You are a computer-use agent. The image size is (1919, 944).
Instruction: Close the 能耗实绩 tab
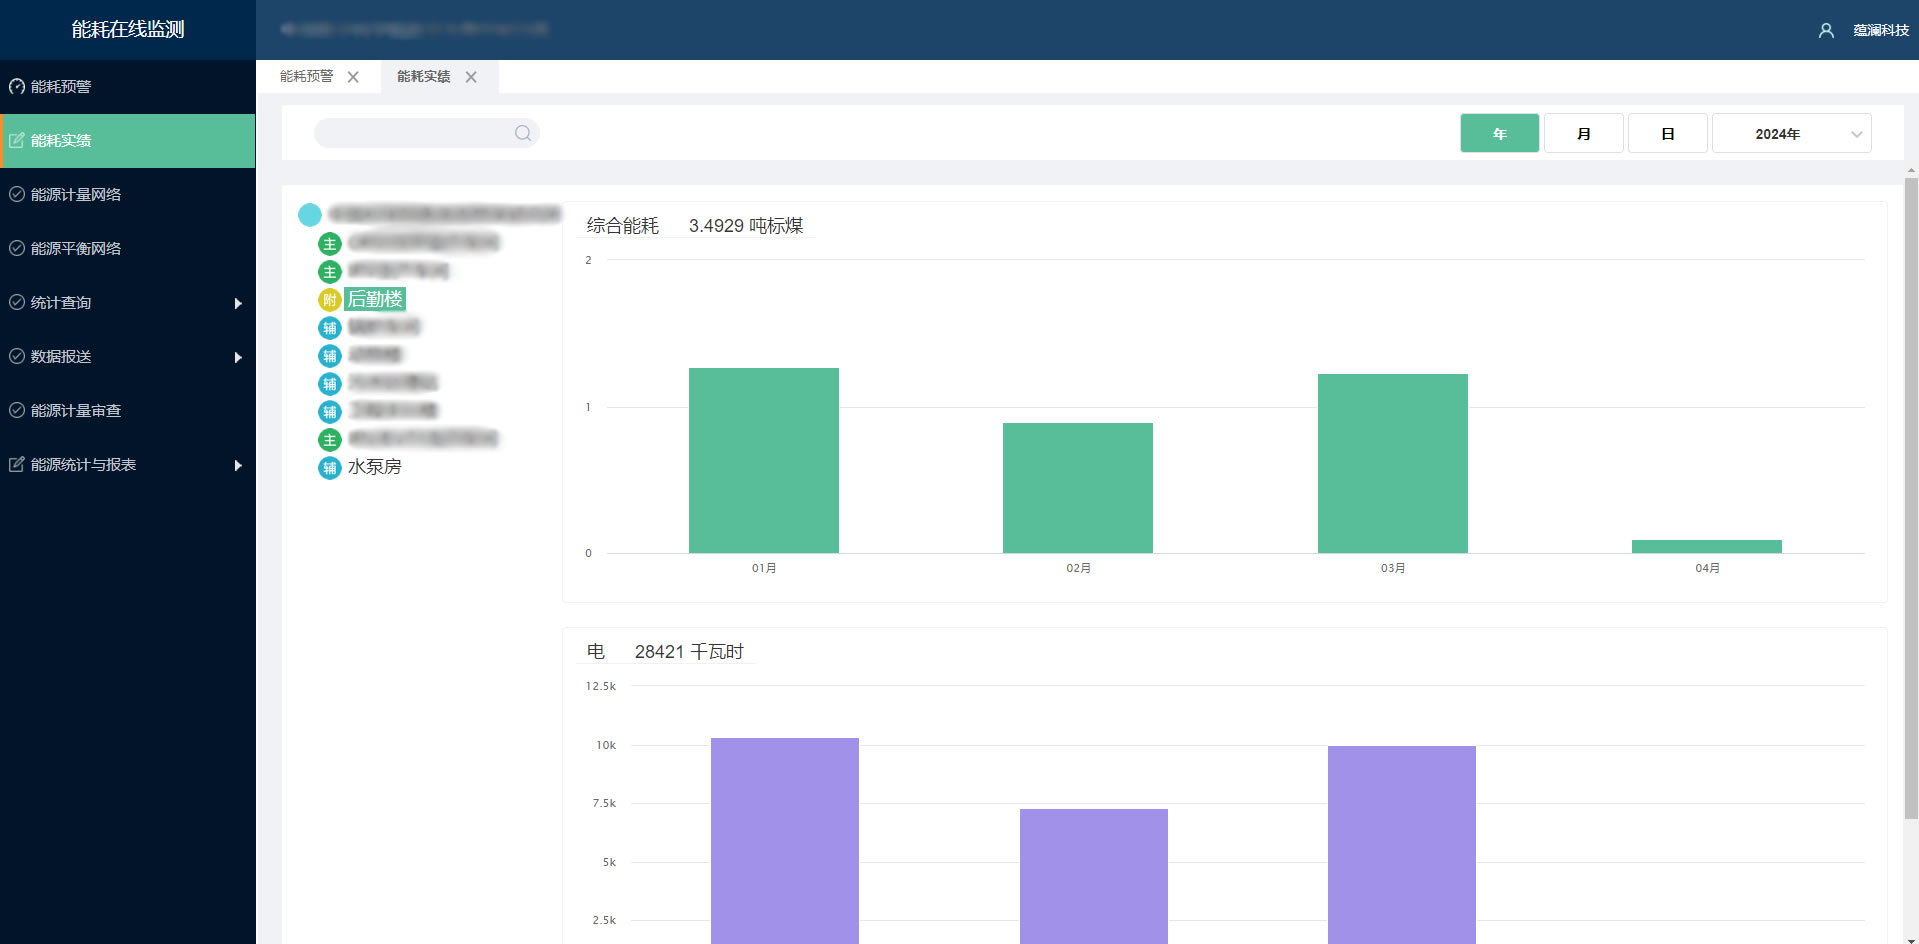[x=471, y=77]
